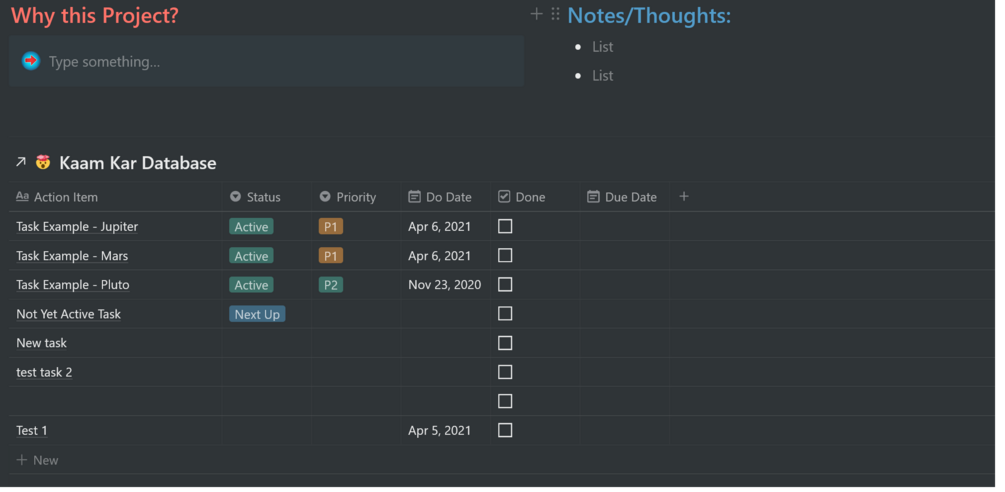Change P1 priority of Jupiter task
Viewport: 1005px width, 492px height.
331,227
